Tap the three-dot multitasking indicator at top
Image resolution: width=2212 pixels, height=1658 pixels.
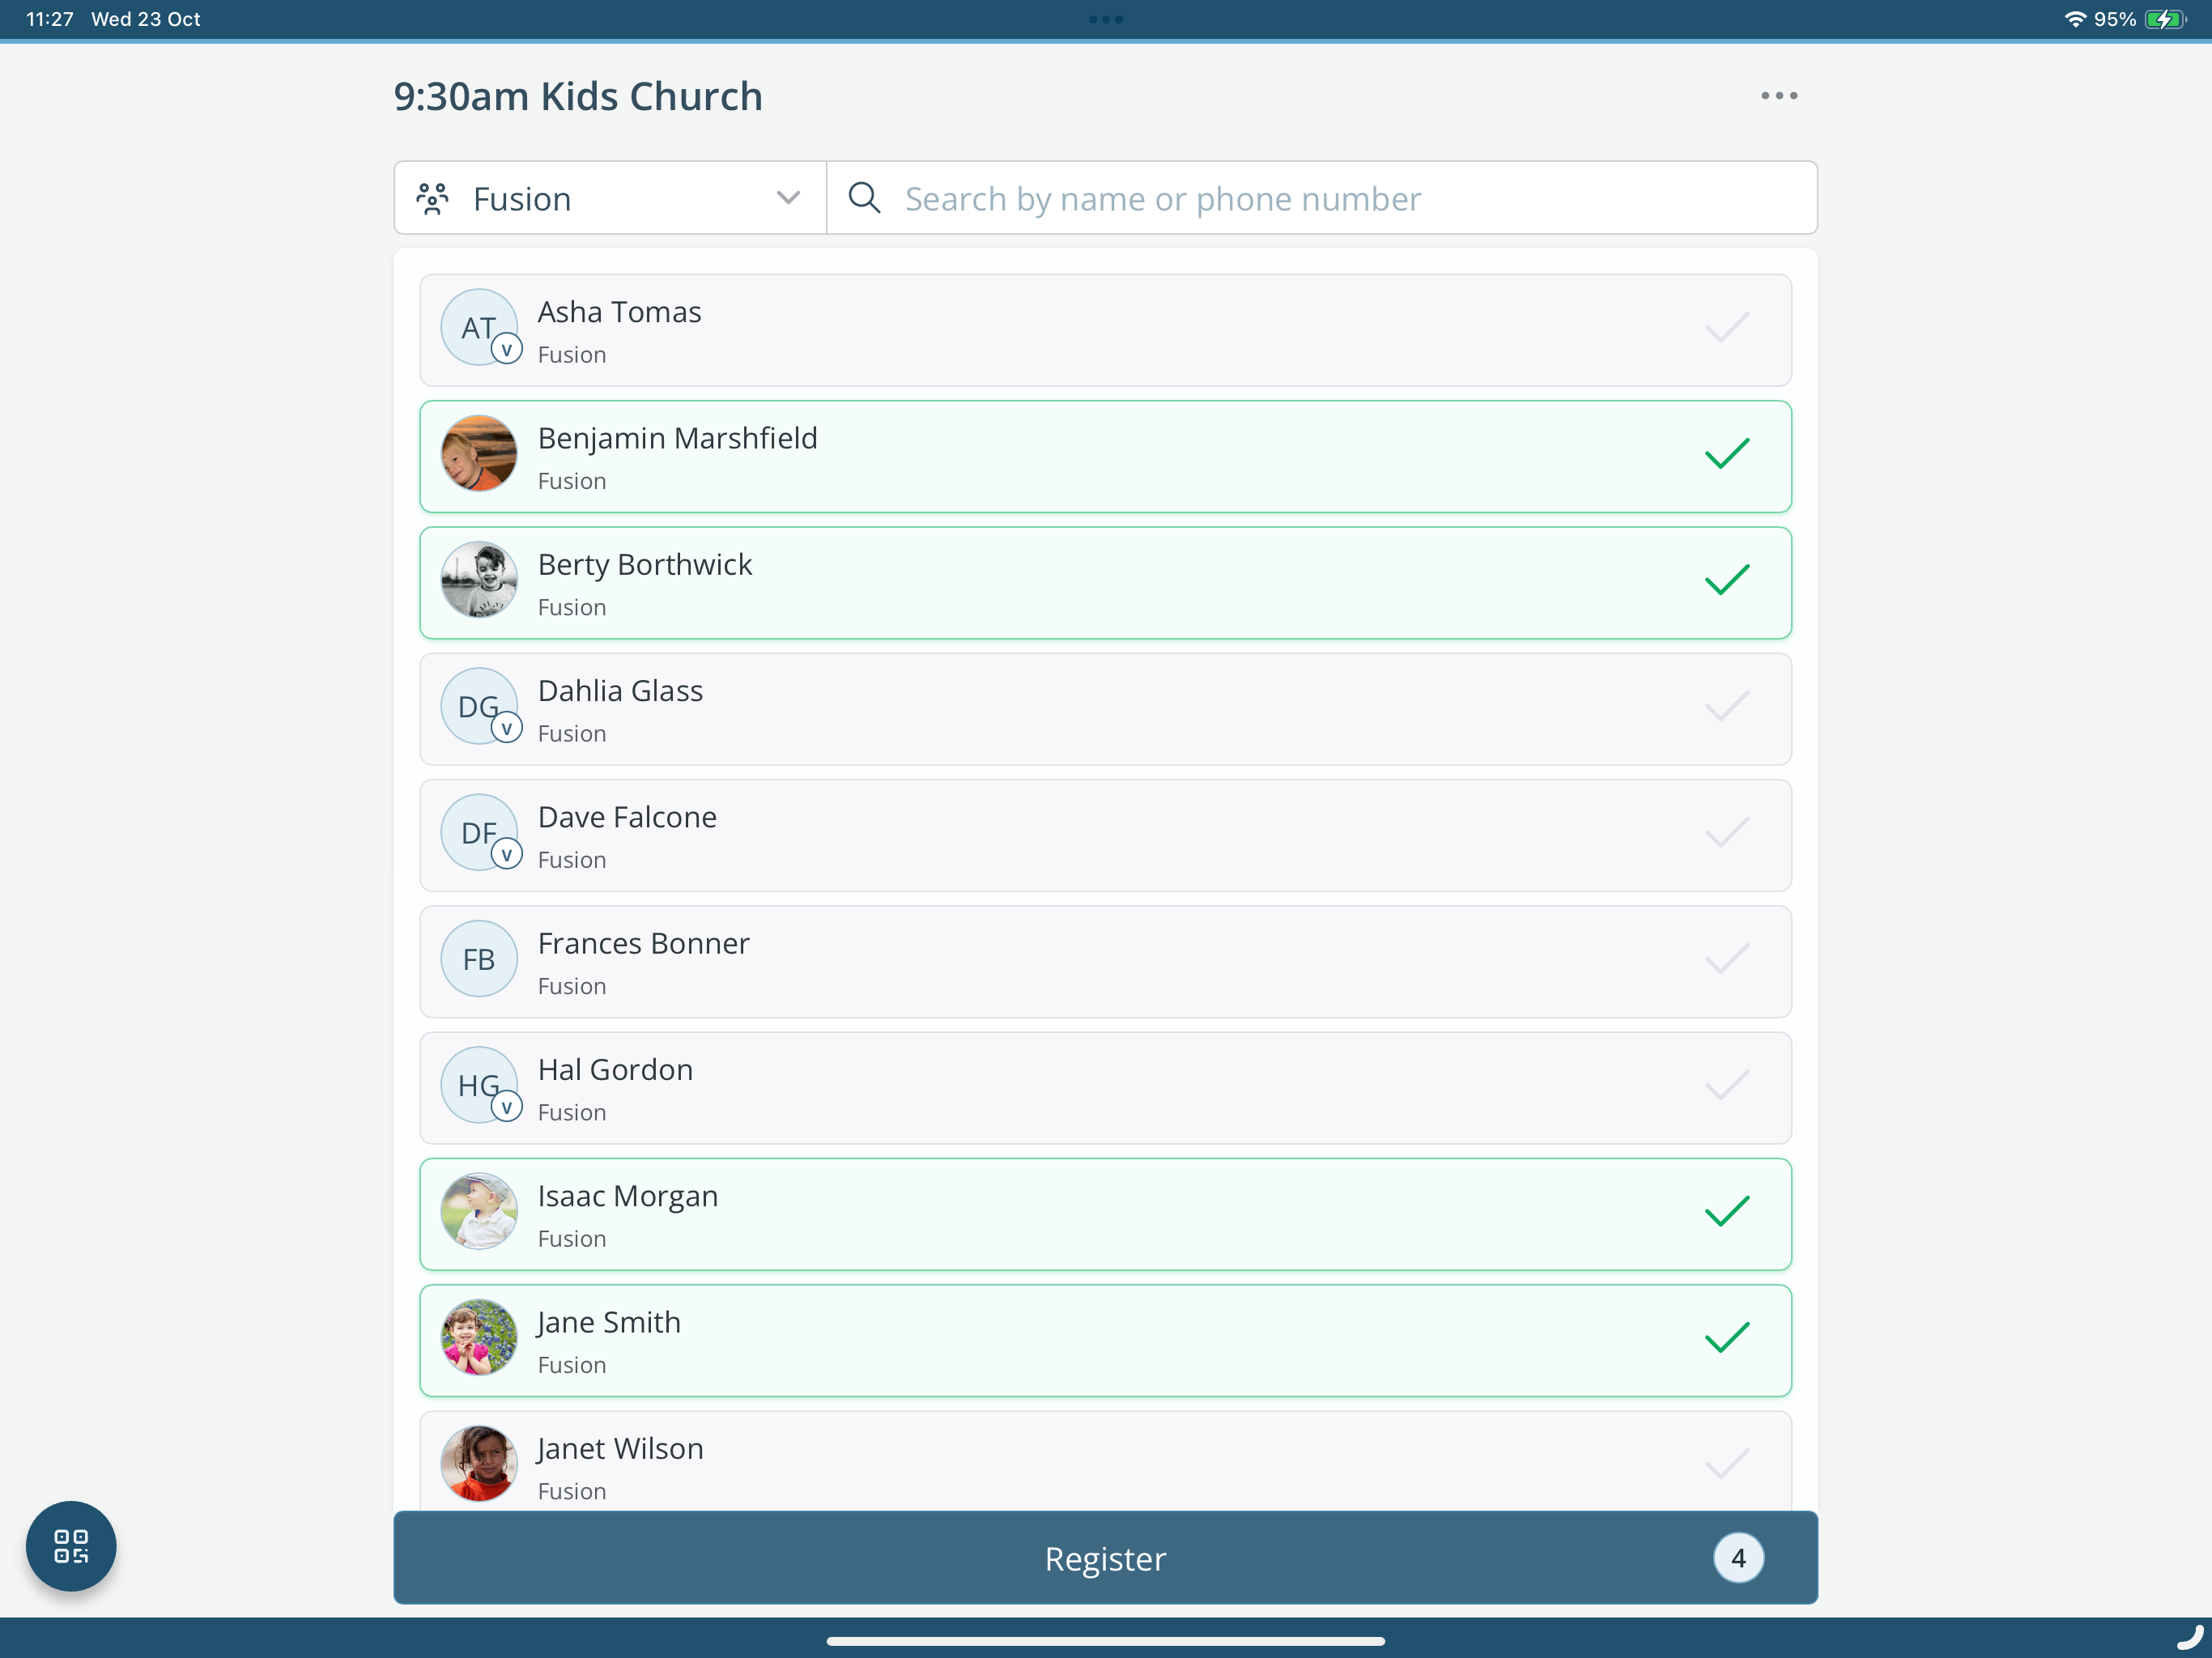(1106, 19)
